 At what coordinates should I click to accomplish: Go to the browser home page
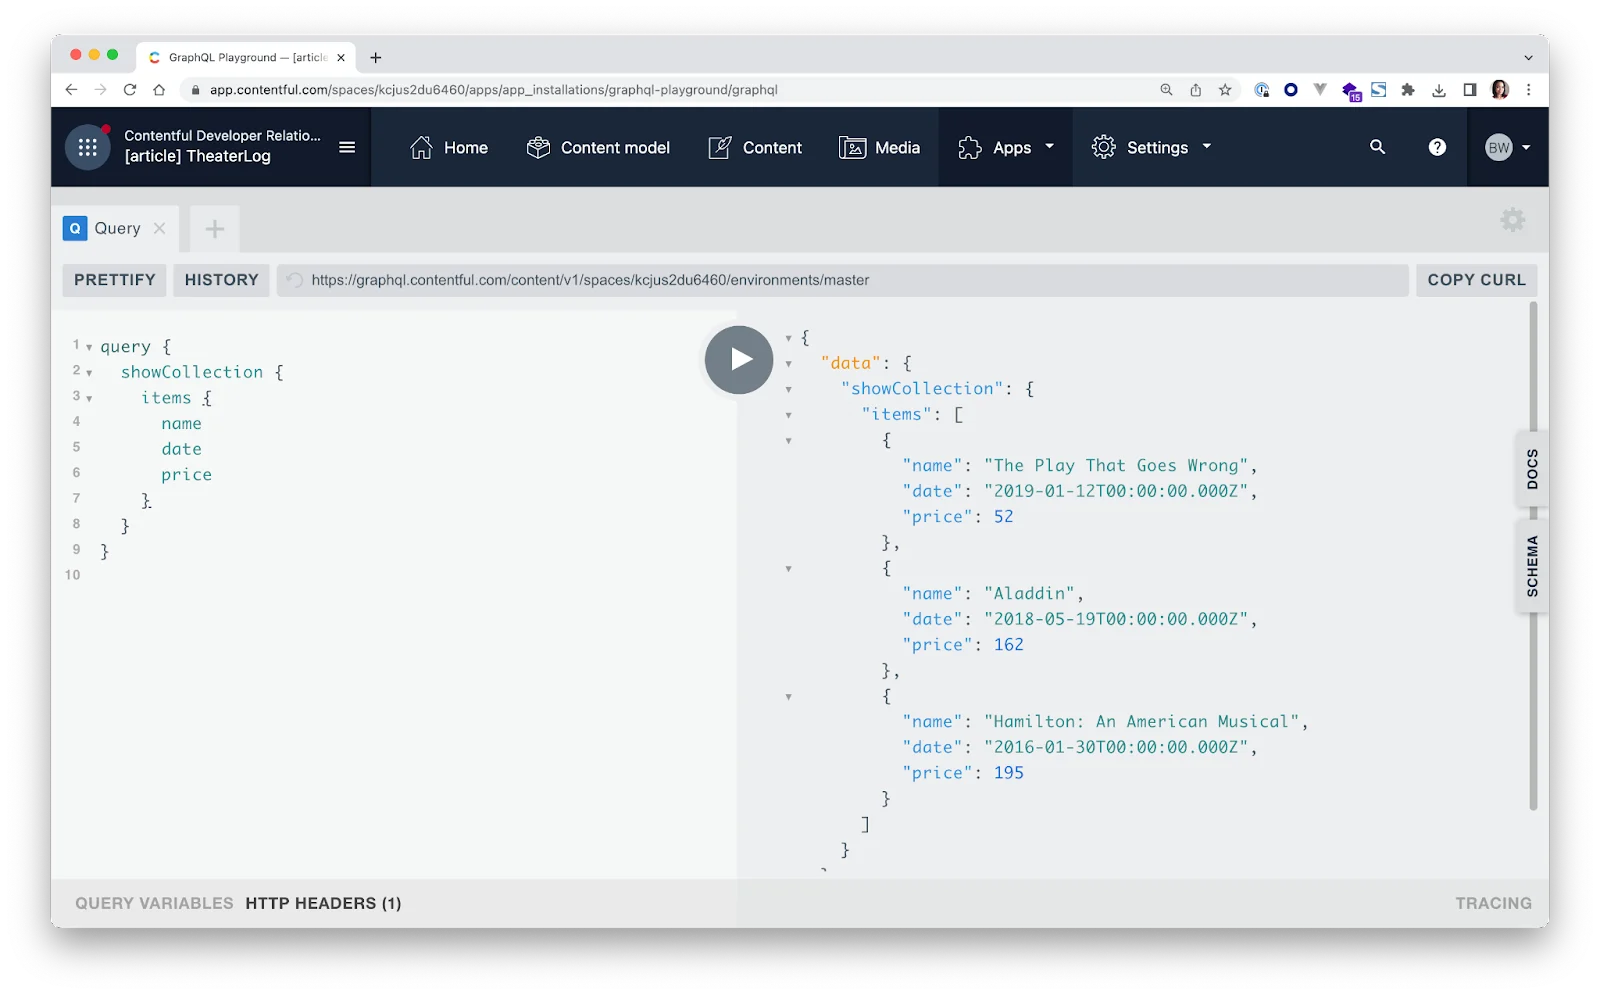click(x=159, y=90)
